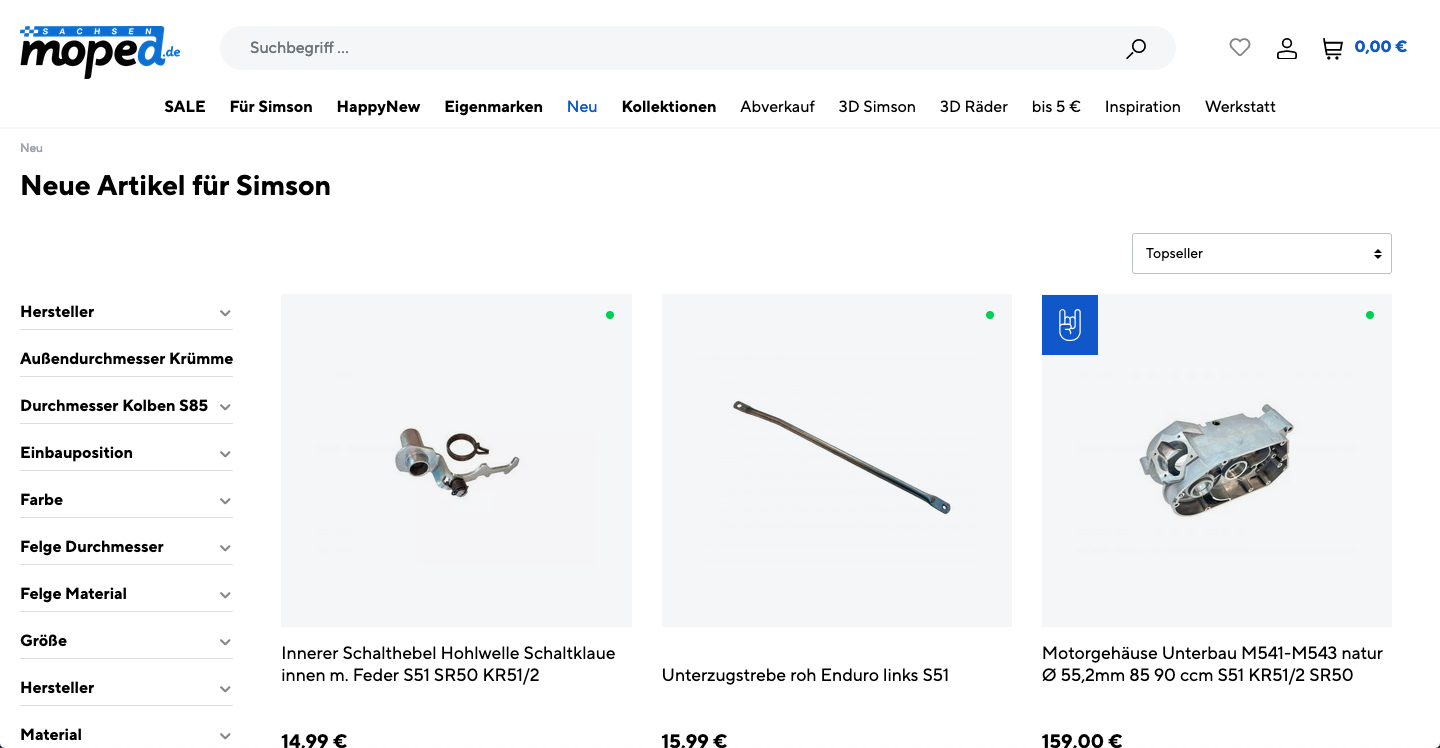Viewport: 1440px width, 748px height.
Task: Open Innerer Schalthebel Hohlwelle product link
Action: (449, 664)
